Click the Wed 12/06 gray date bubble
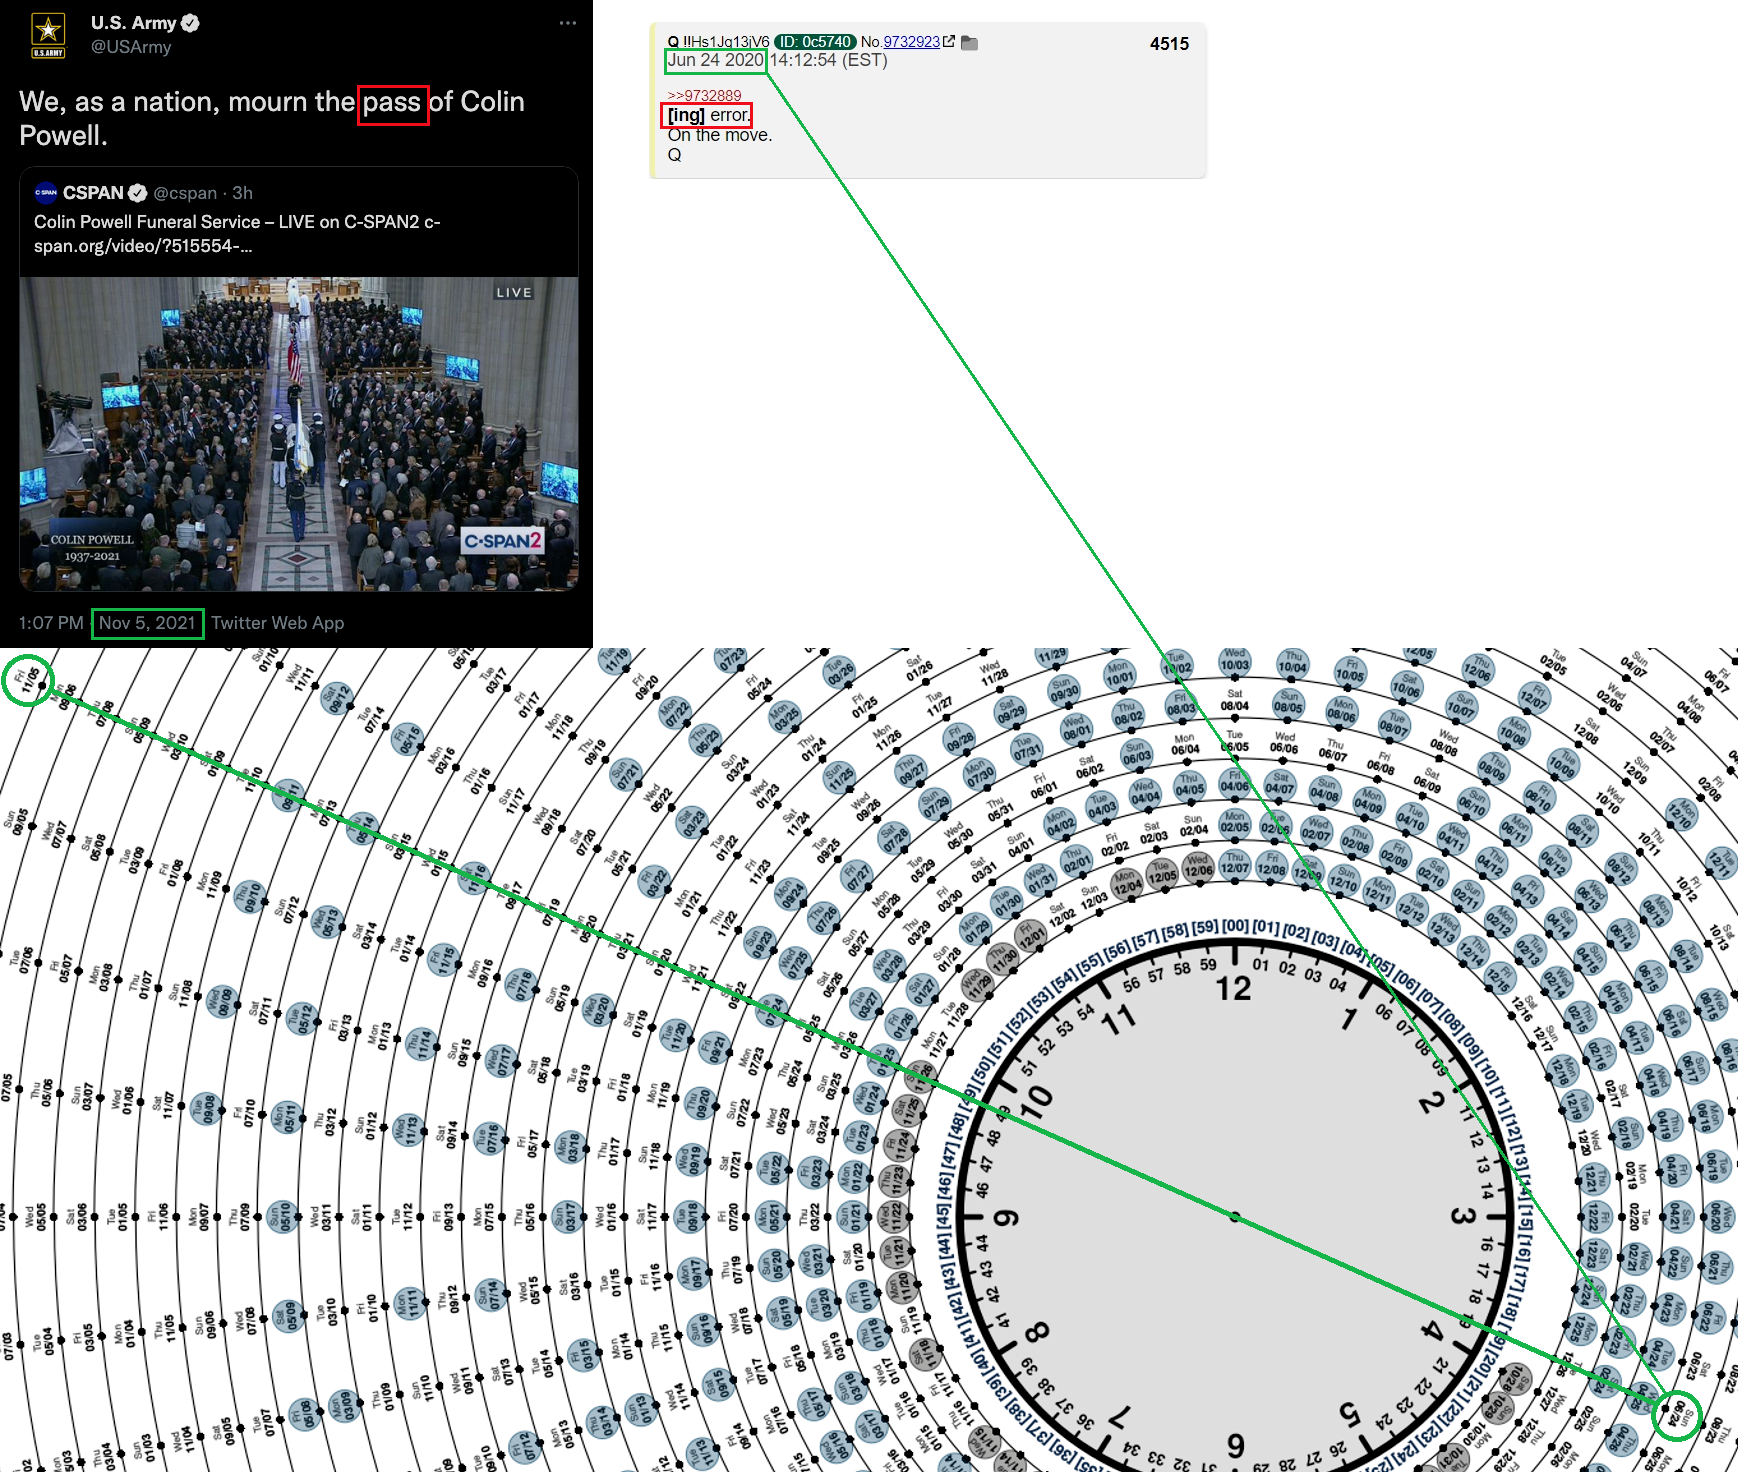 click(1198, 866)
